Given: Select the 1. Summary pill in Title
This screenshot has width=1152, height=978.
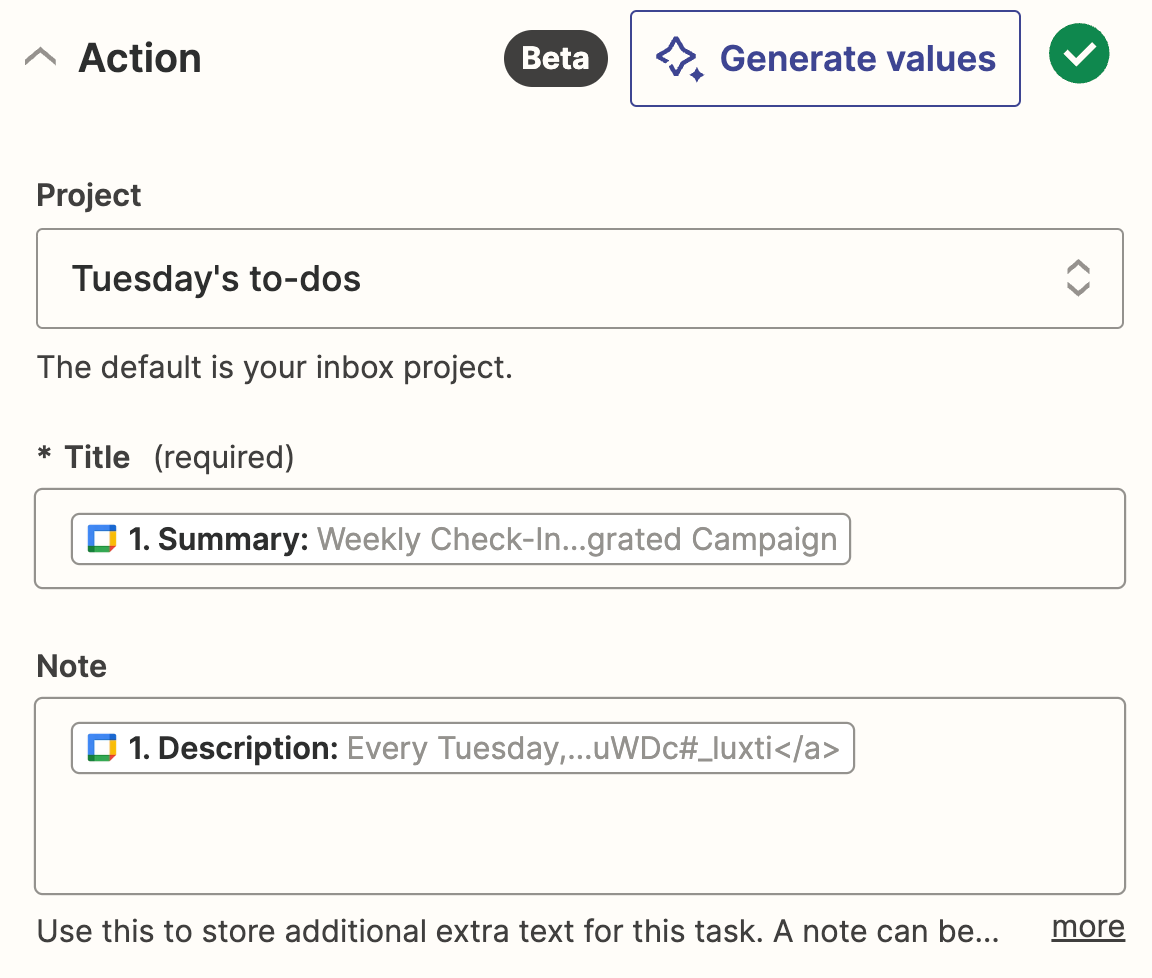Looking at the screenshot, I should [460, 539].
